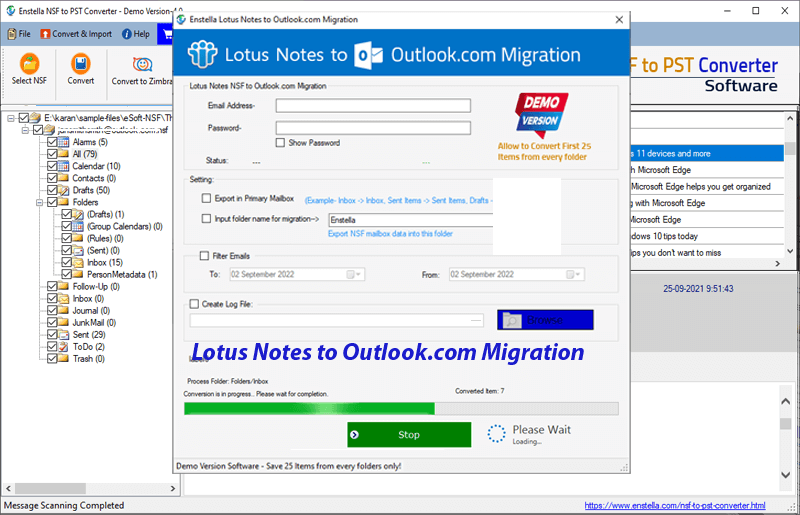
Task: Click the Inbox (0) folder icon
Action: click(x=63, y=298)
